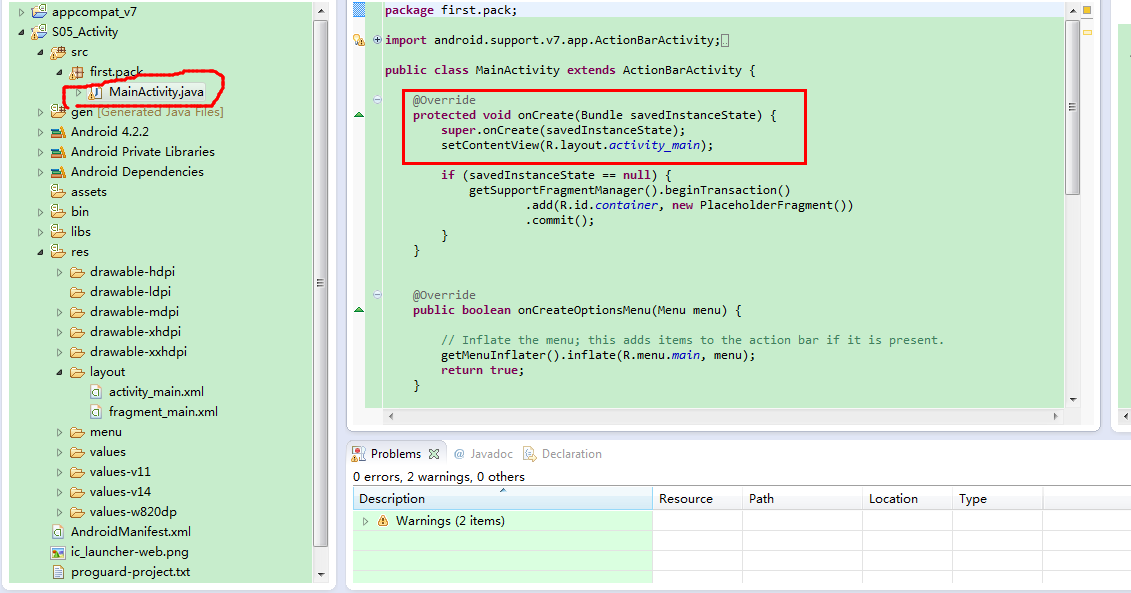The height and width of the screenshot is (593, 1131).
Task: Collapse the S05_Activity project
Action: [22, 32]
